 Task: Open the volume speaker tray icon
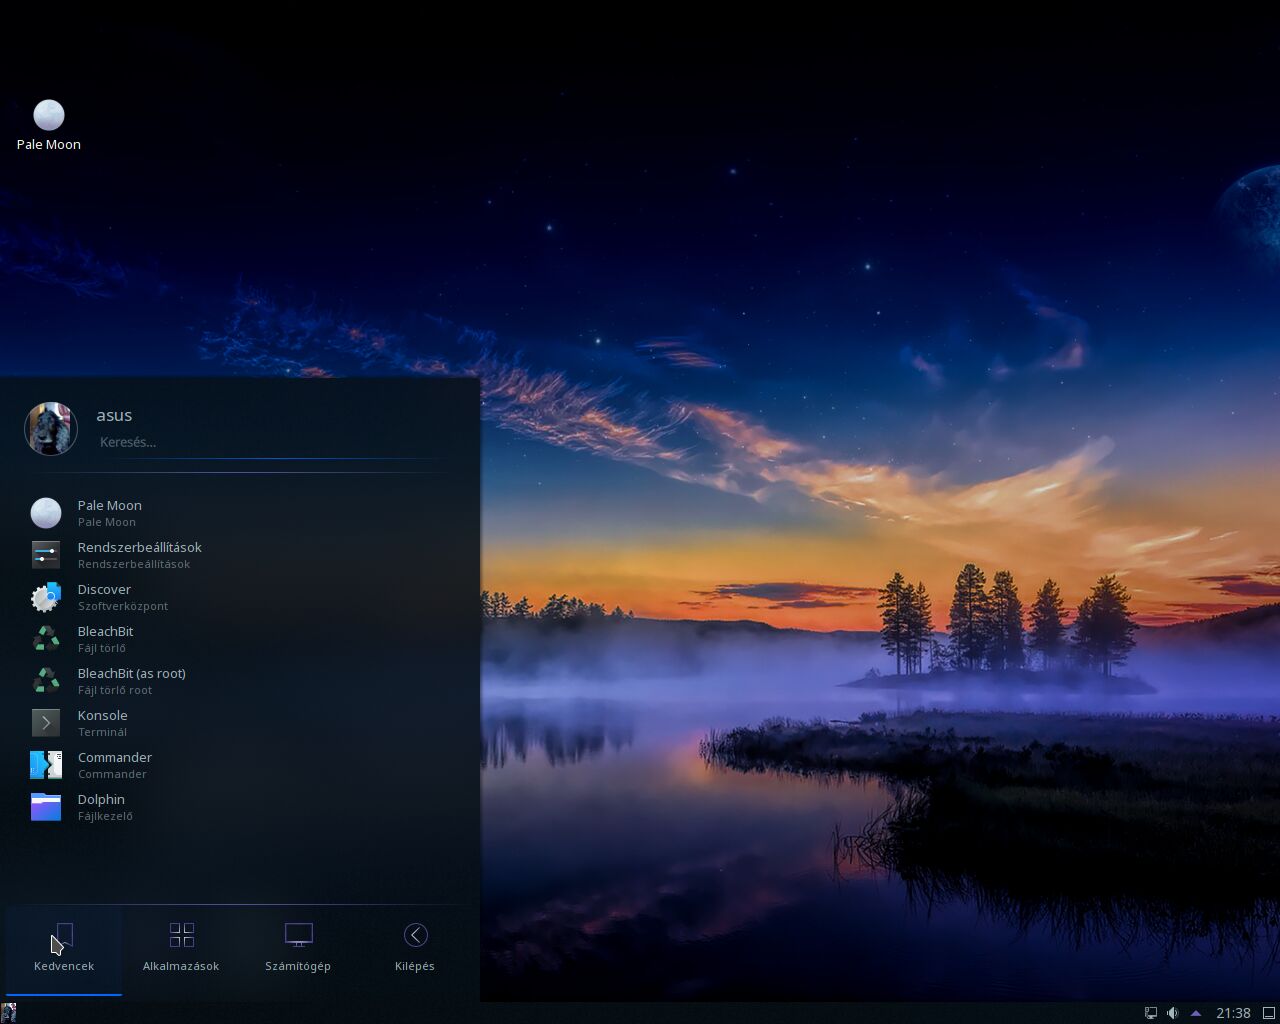(1173, 1013)
